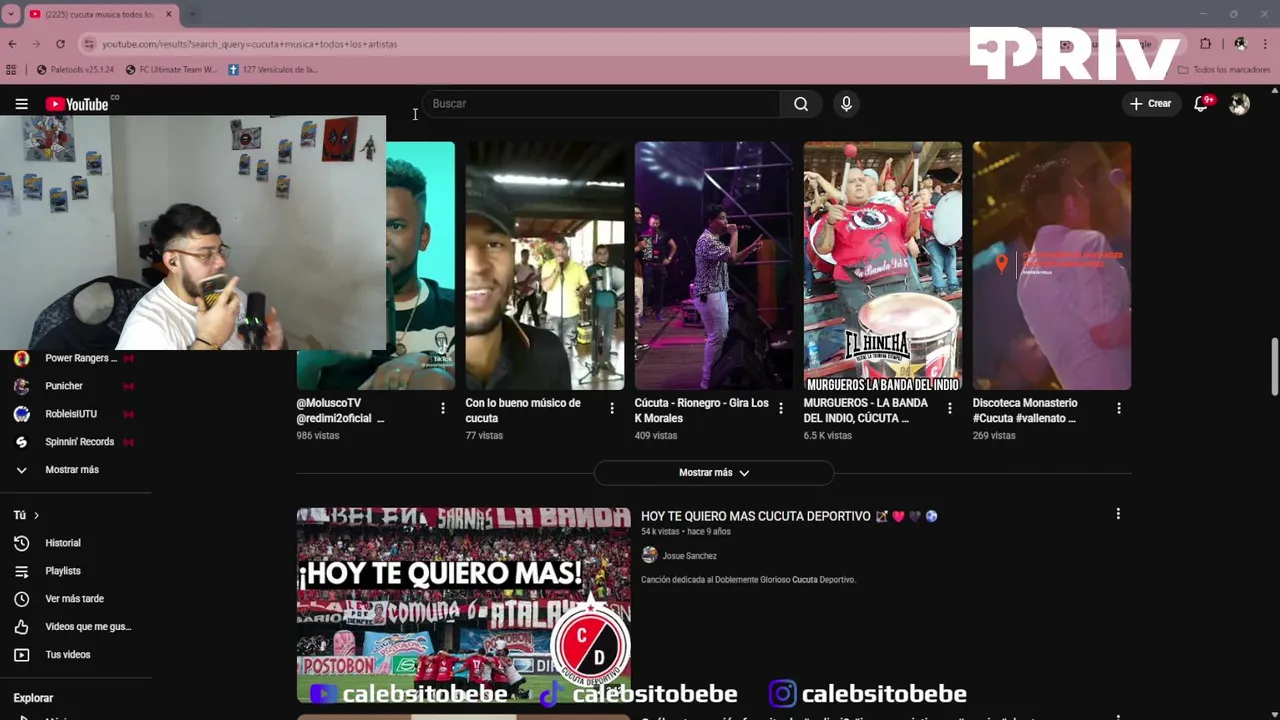Open options for MURGUEROS short
The image size is (1280, 720).
950,408
